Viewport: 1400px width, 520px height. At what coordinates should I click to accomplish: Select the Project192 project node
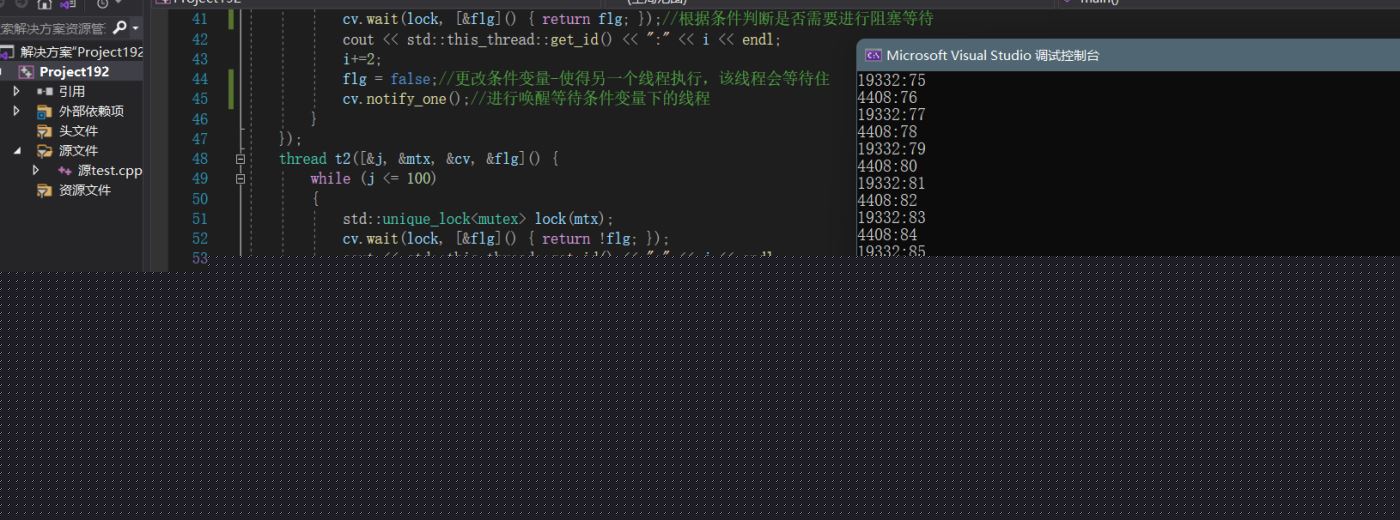click(x=74, y=72)
